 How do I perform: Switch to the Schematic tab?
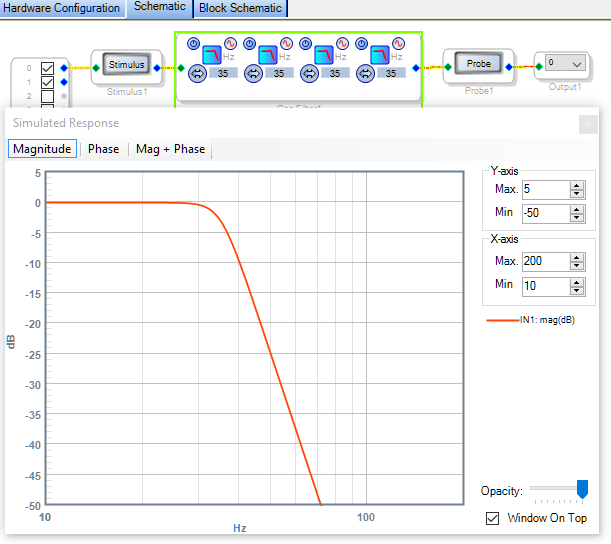pos(160,7)
